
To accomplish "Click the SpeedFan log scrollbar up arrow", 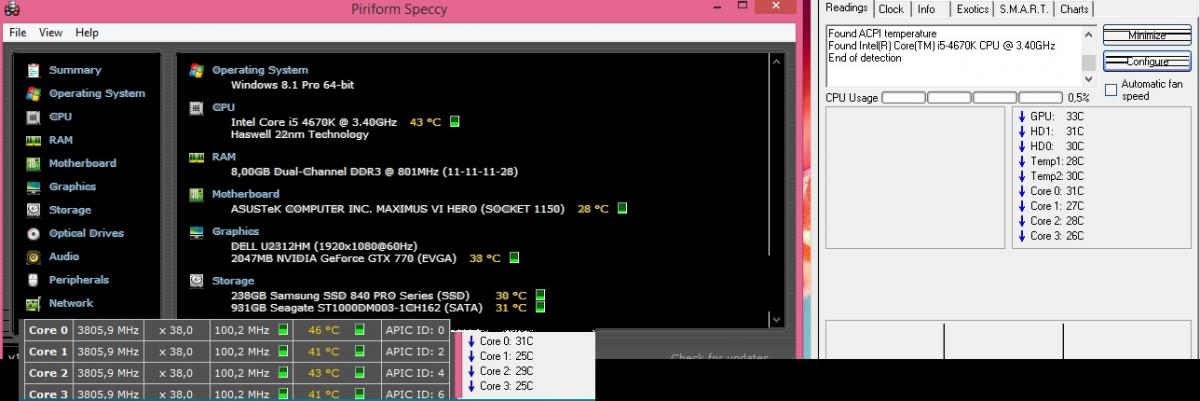I will coord(1088,35).
